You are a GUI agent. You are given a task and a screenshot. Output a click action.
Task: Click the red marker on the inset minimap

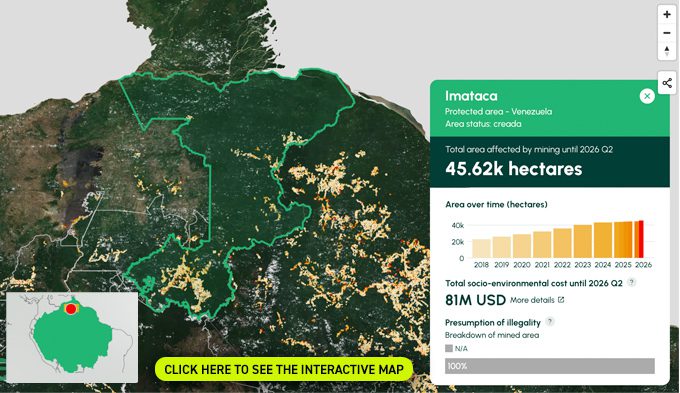click(x=71, y=309)
